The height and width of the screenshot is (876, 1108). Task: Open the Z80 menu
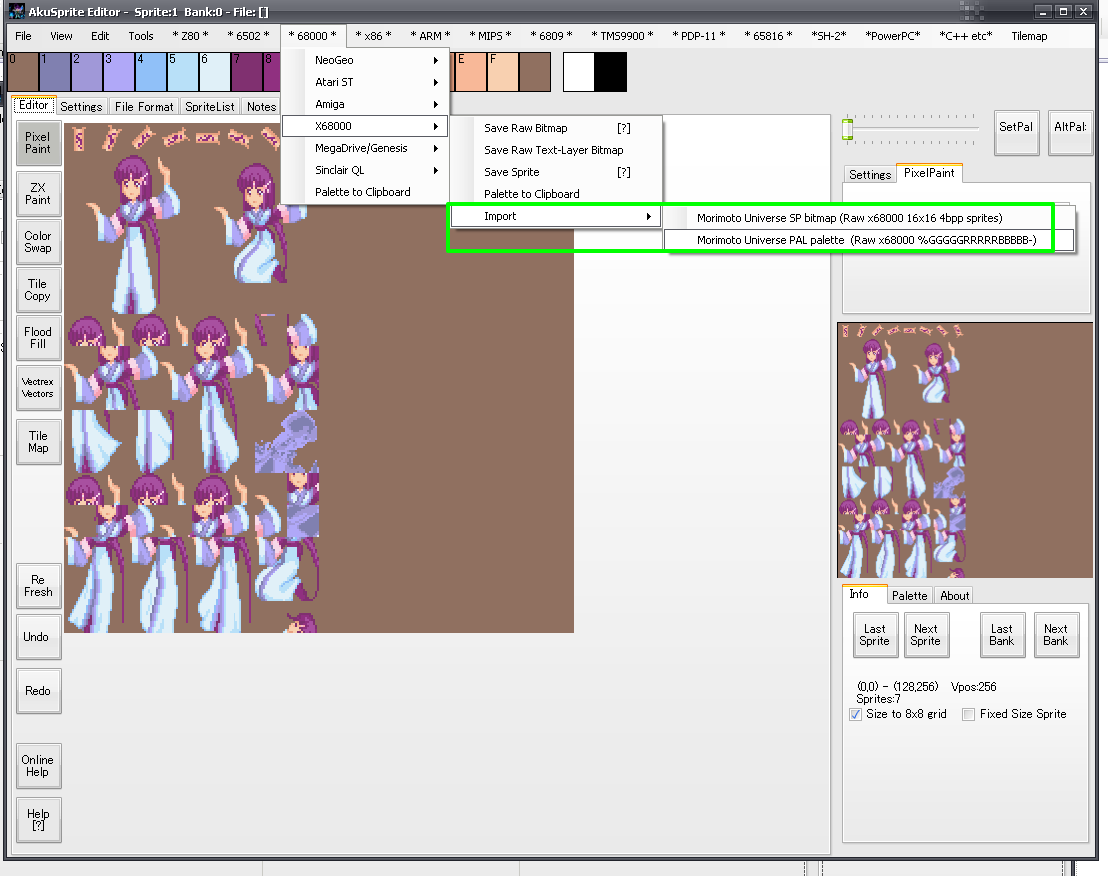click(190, 36)
